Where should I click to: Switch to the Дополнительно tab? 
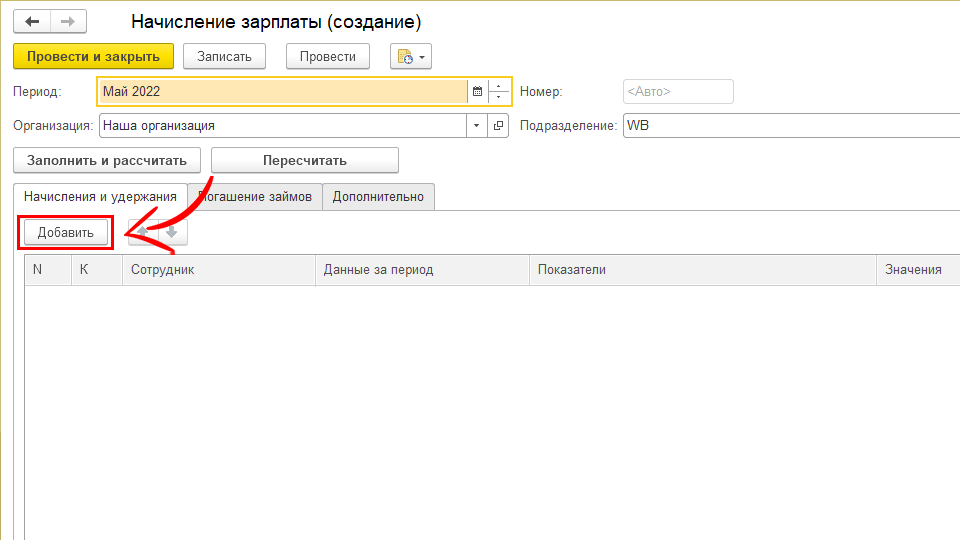click(378, 197)
